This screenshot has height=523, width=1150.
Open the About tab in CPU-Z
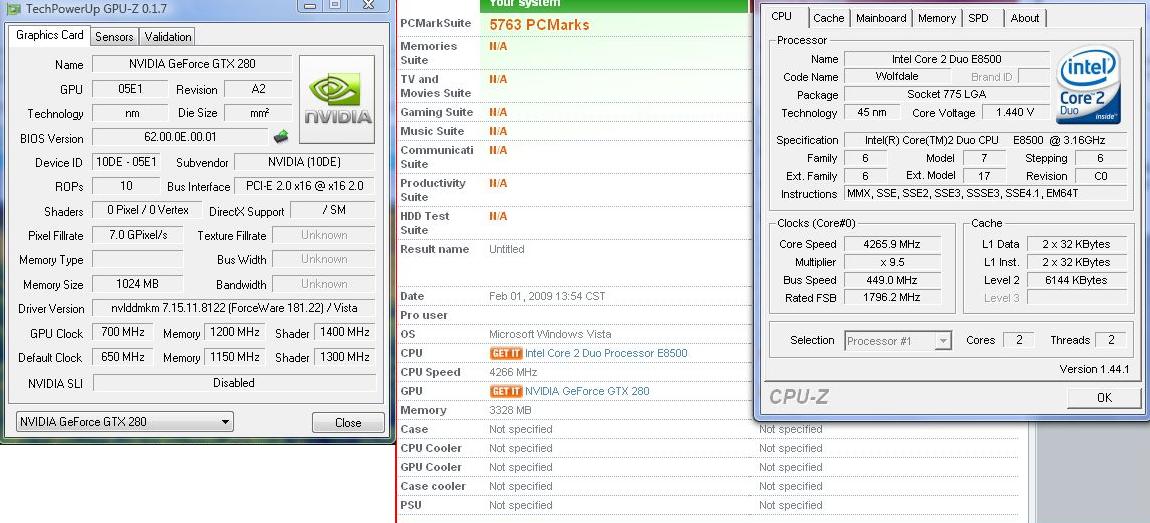1025,18
